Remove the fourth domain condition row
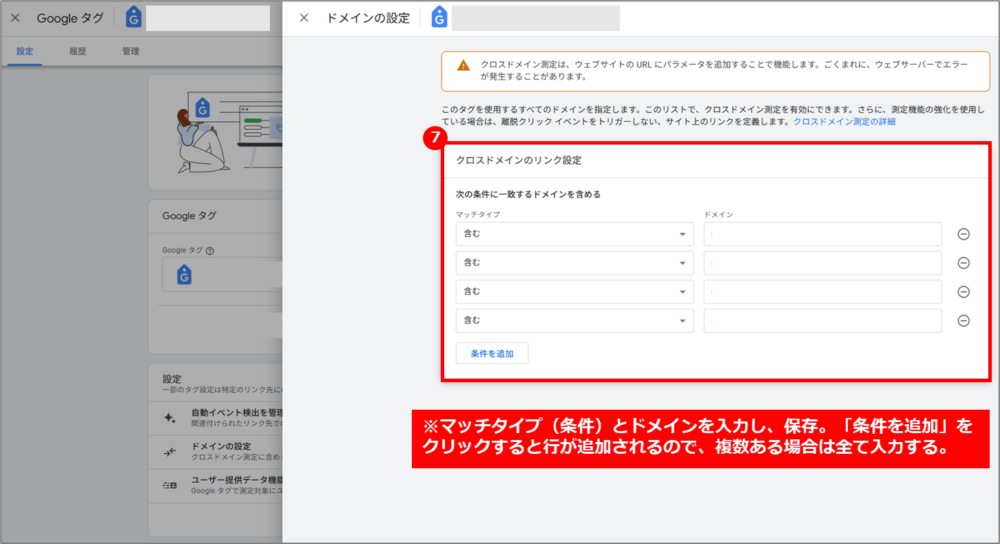 (x=964, y=321)
